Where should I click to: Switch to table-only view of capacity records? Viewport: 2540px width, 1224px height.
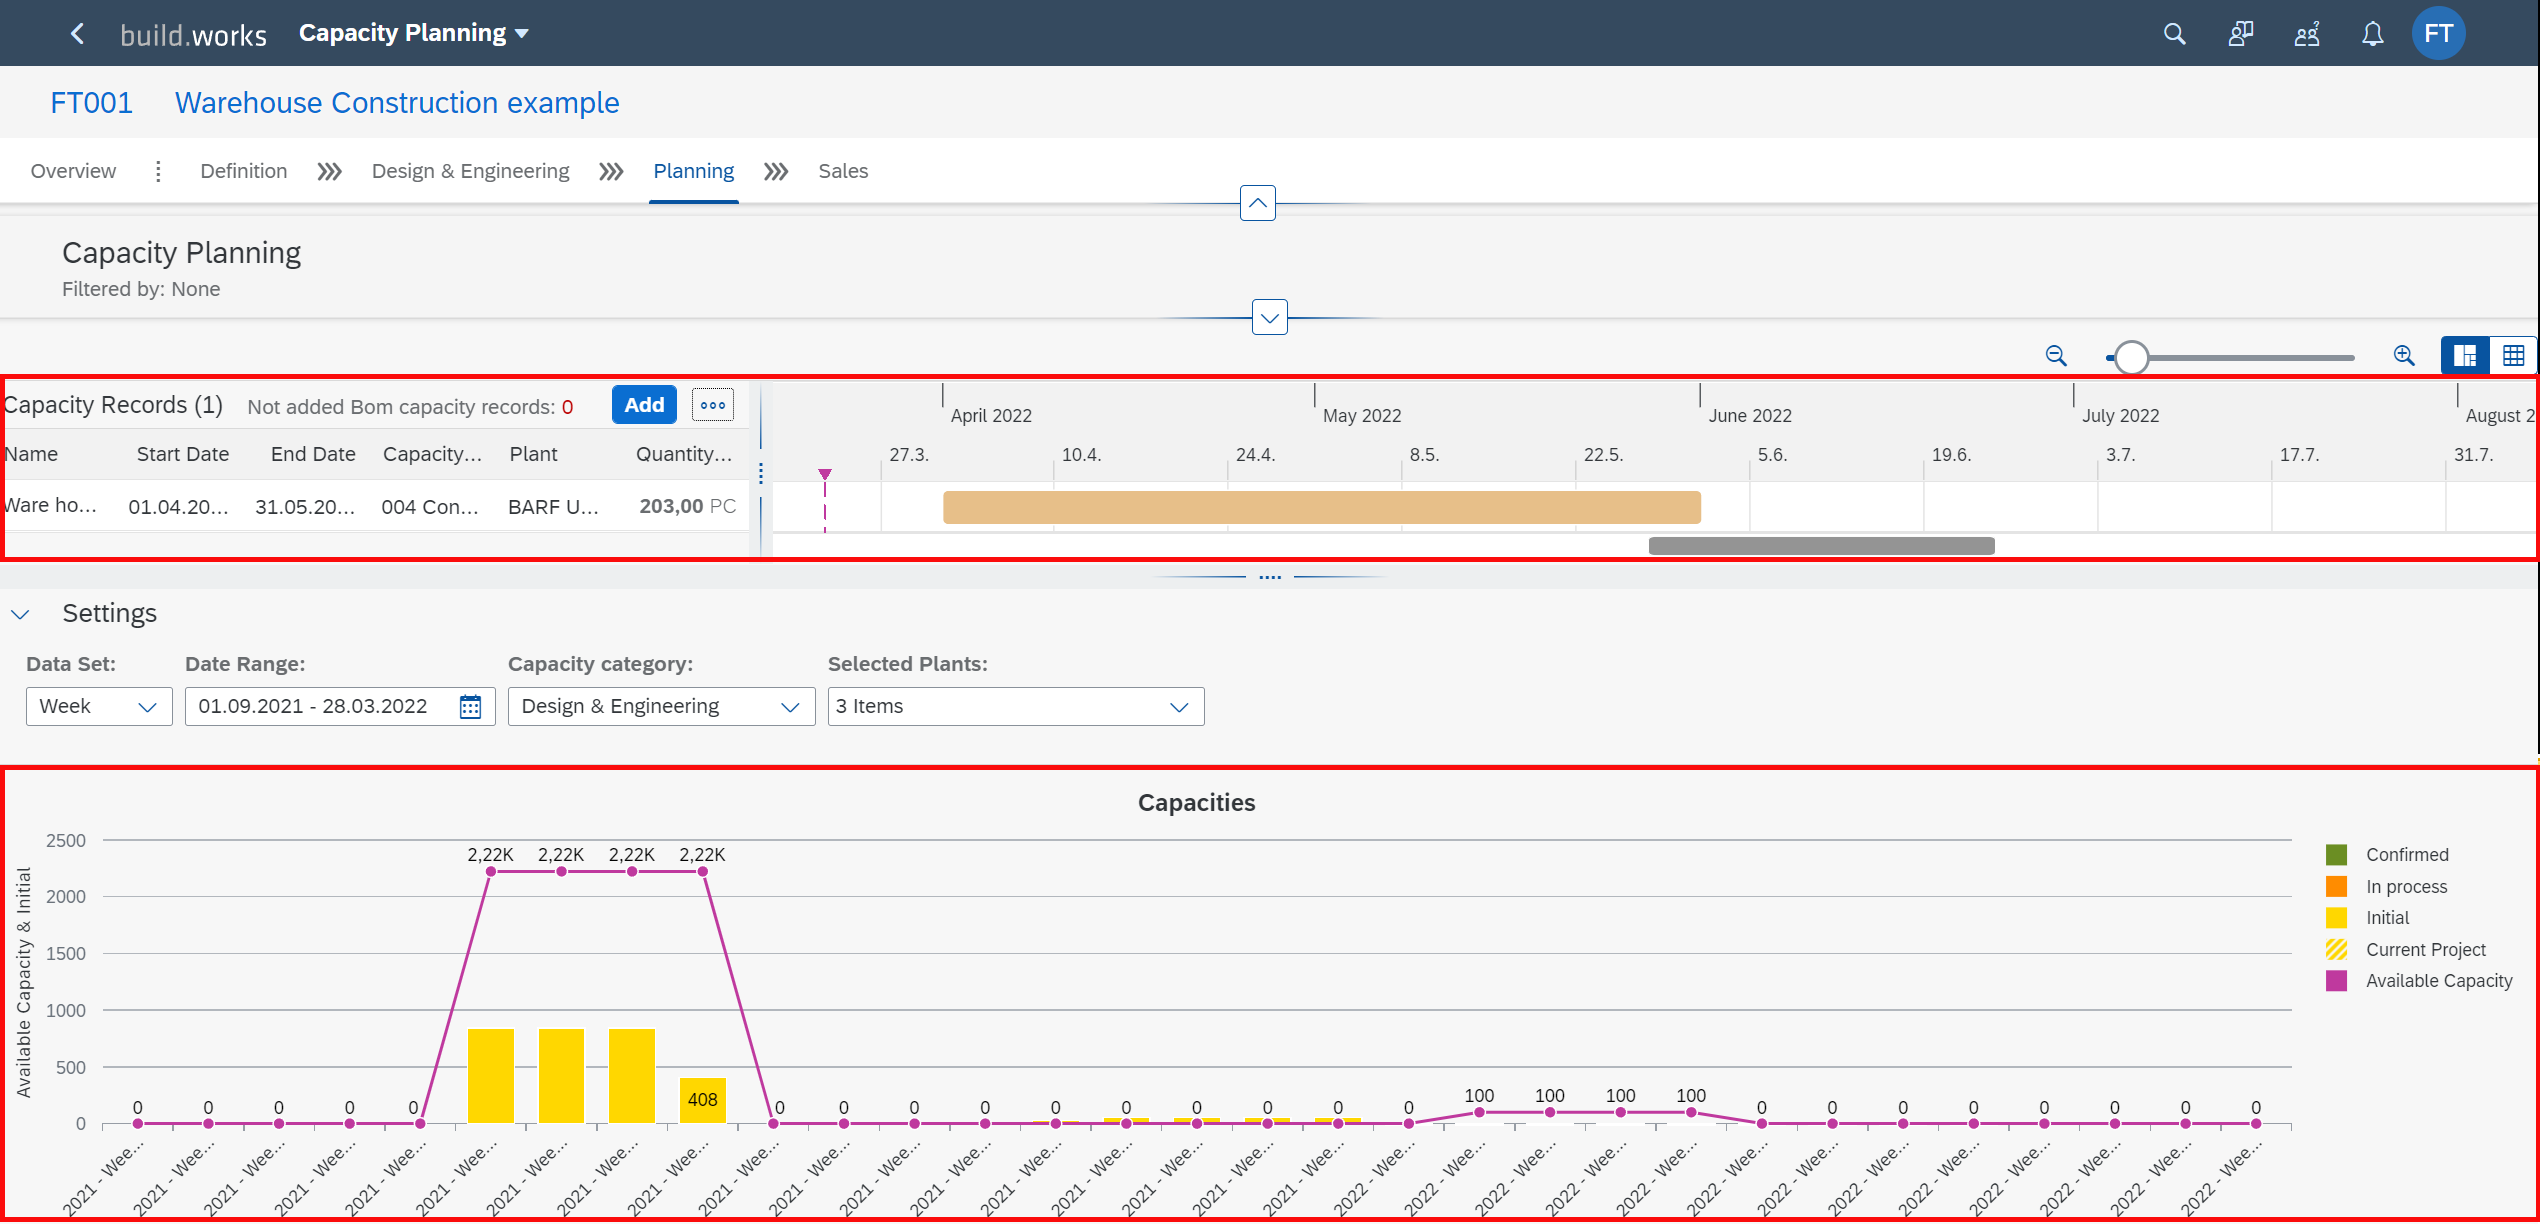(x=2515, y=355)
